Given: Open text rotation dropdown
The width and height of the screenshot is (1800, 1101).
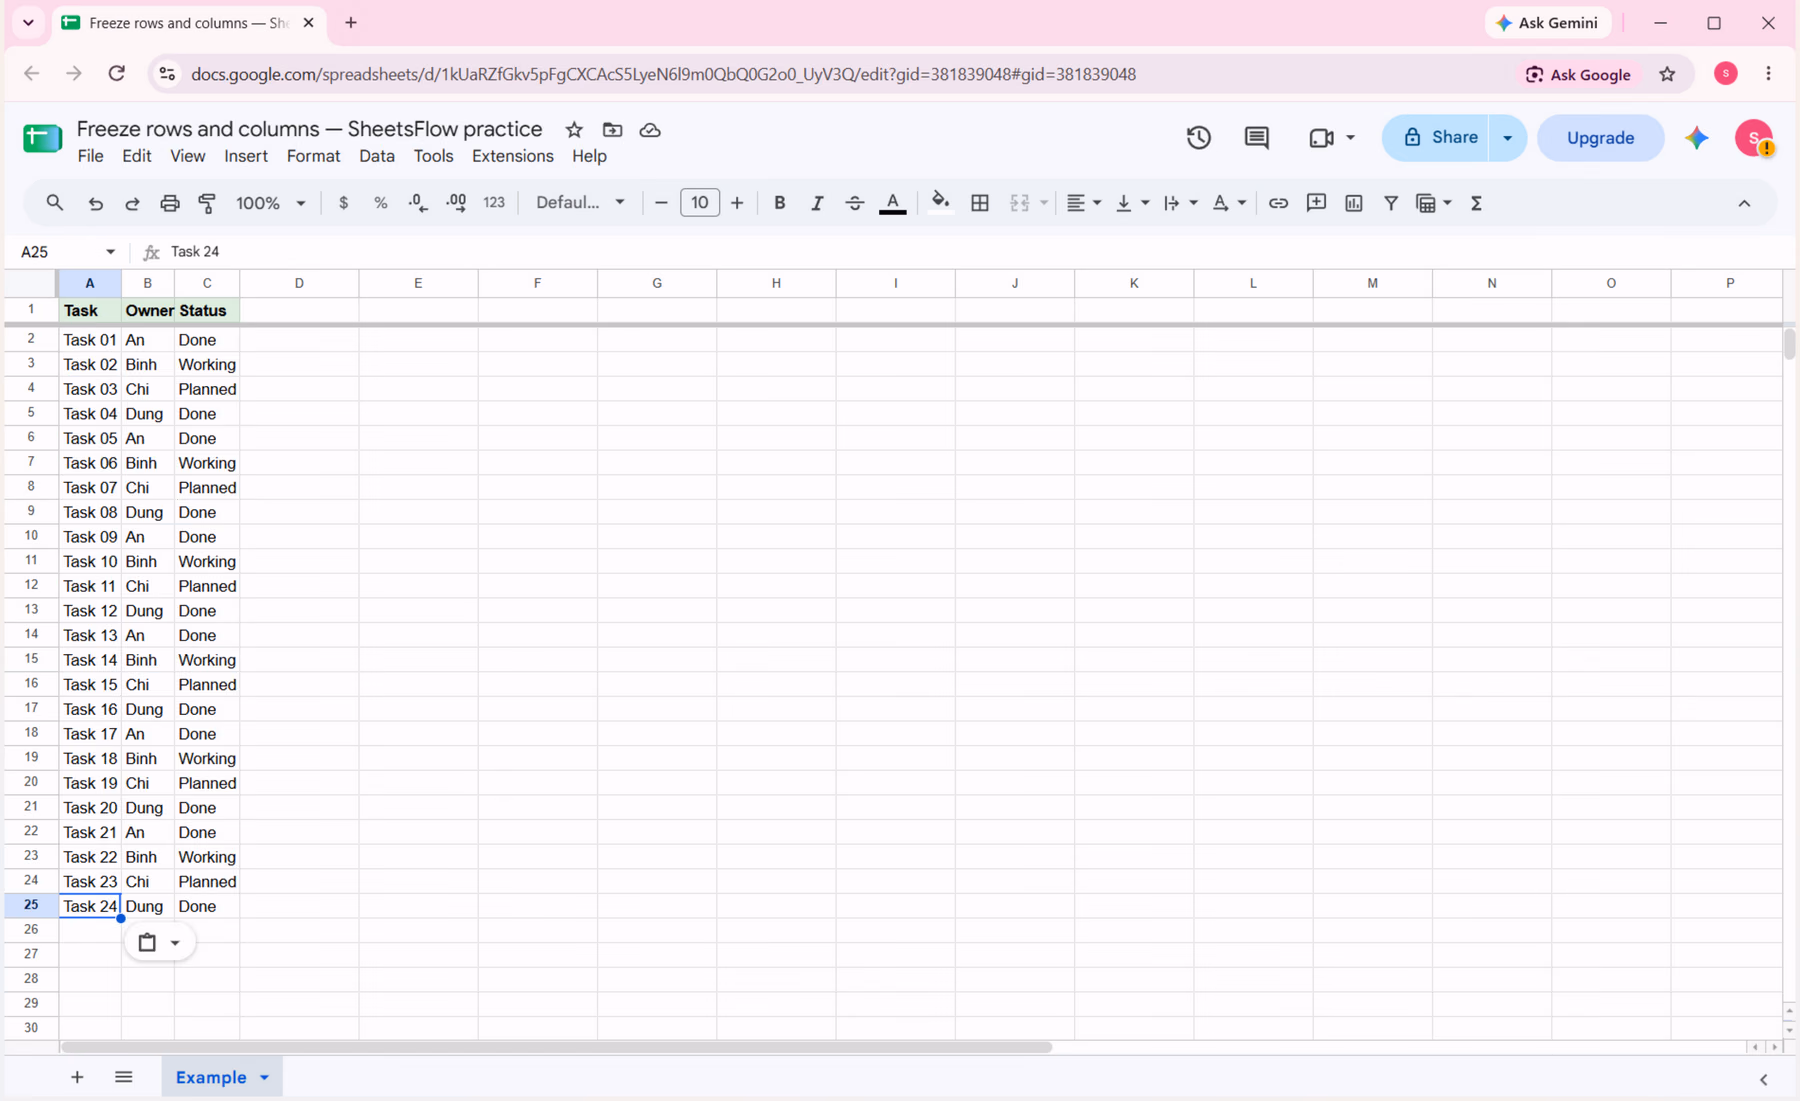Looking at the screenshot, I should coord(1229,203).
